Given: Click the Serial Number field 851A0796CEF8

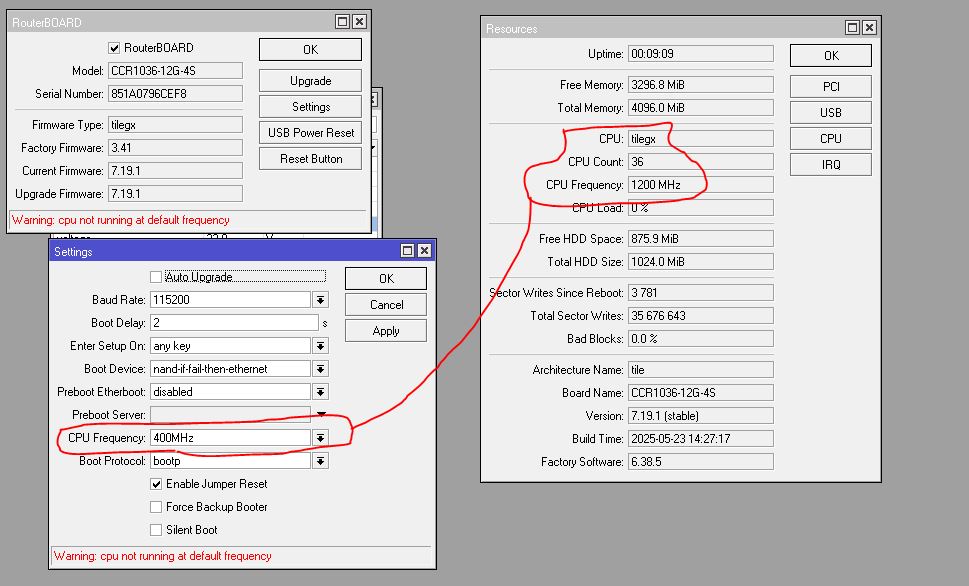Looking at the screenshot, I should point(176,94).
